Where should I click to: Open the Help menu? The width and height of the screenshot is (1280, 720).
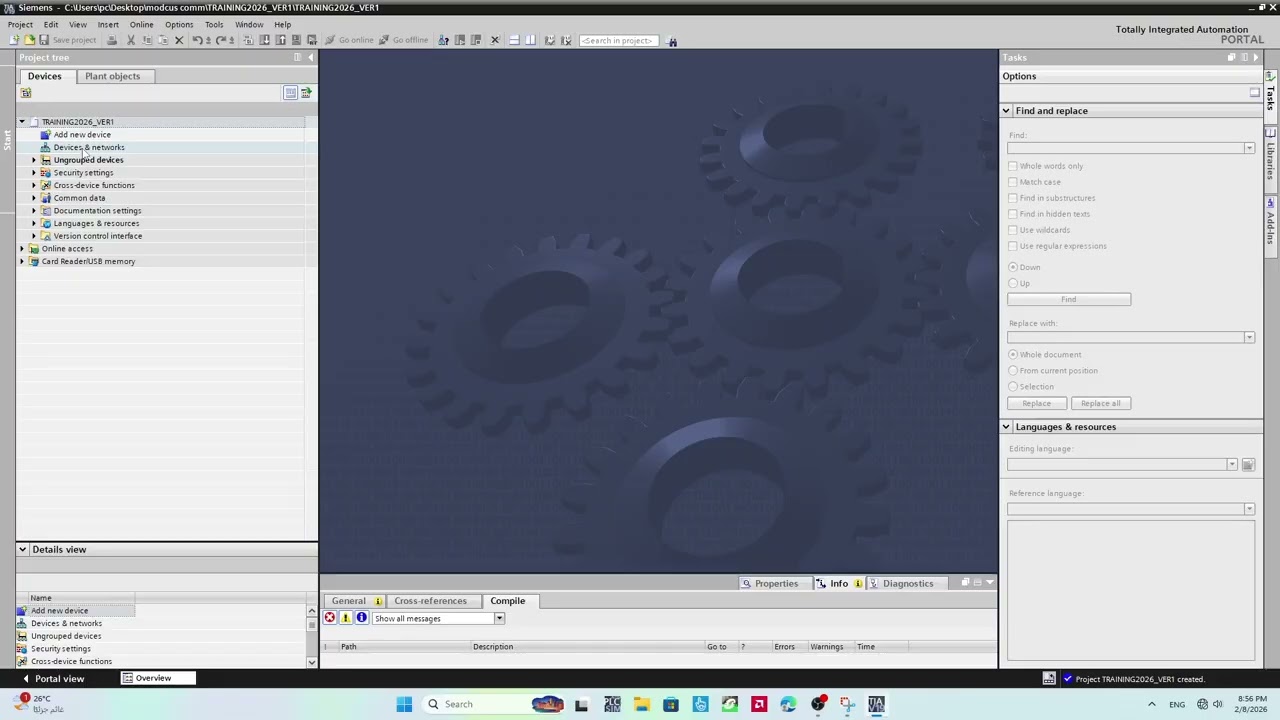282,24
